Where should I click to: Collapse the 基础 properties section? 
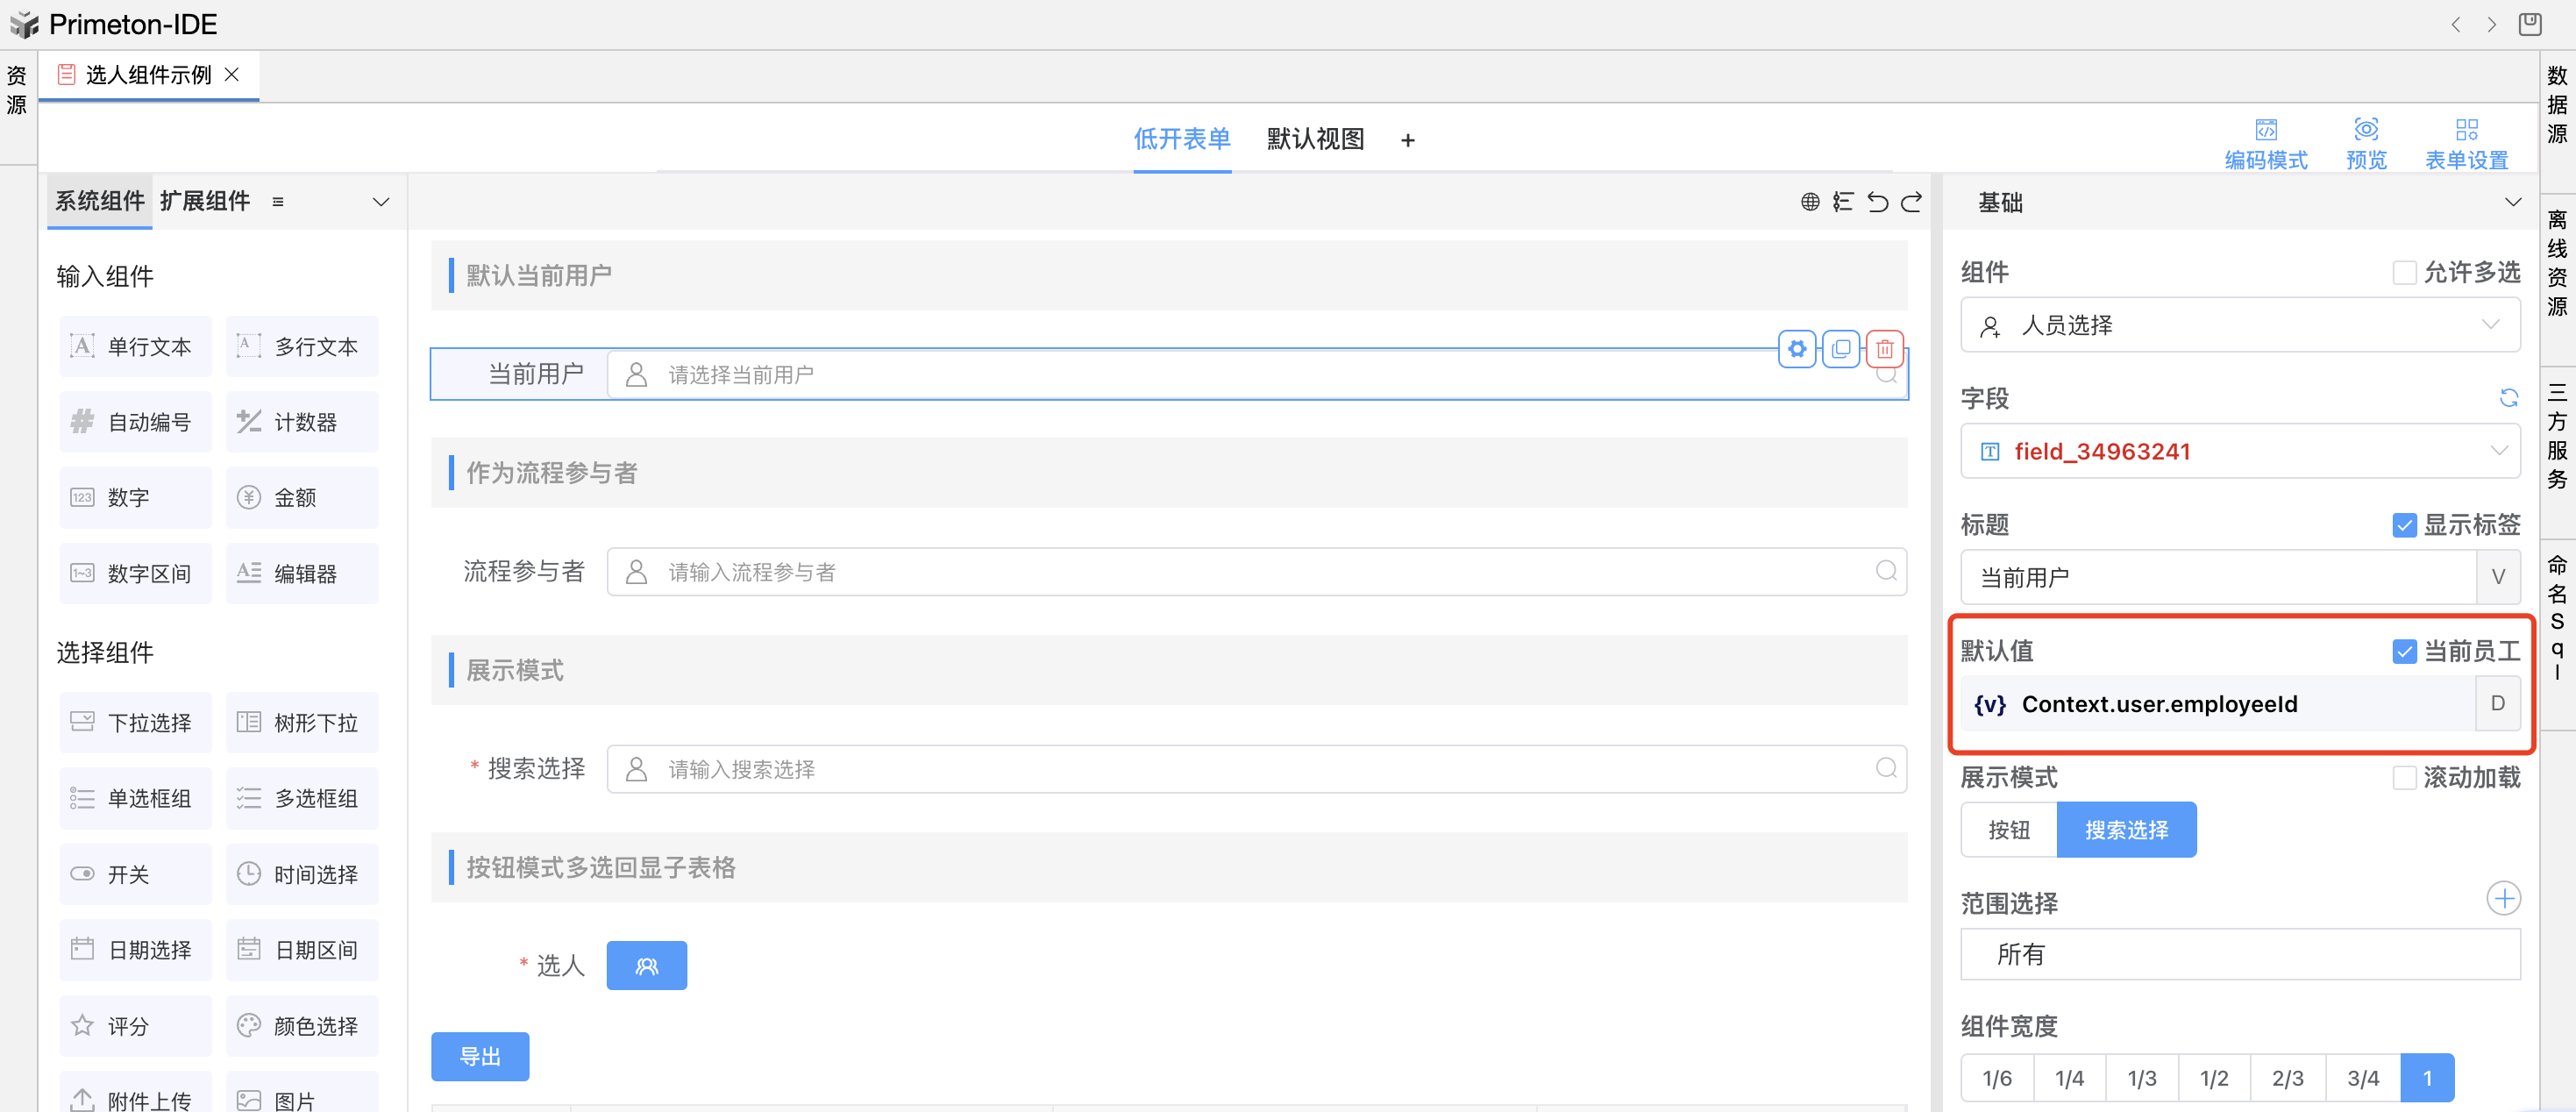(x=2512, y=203)
